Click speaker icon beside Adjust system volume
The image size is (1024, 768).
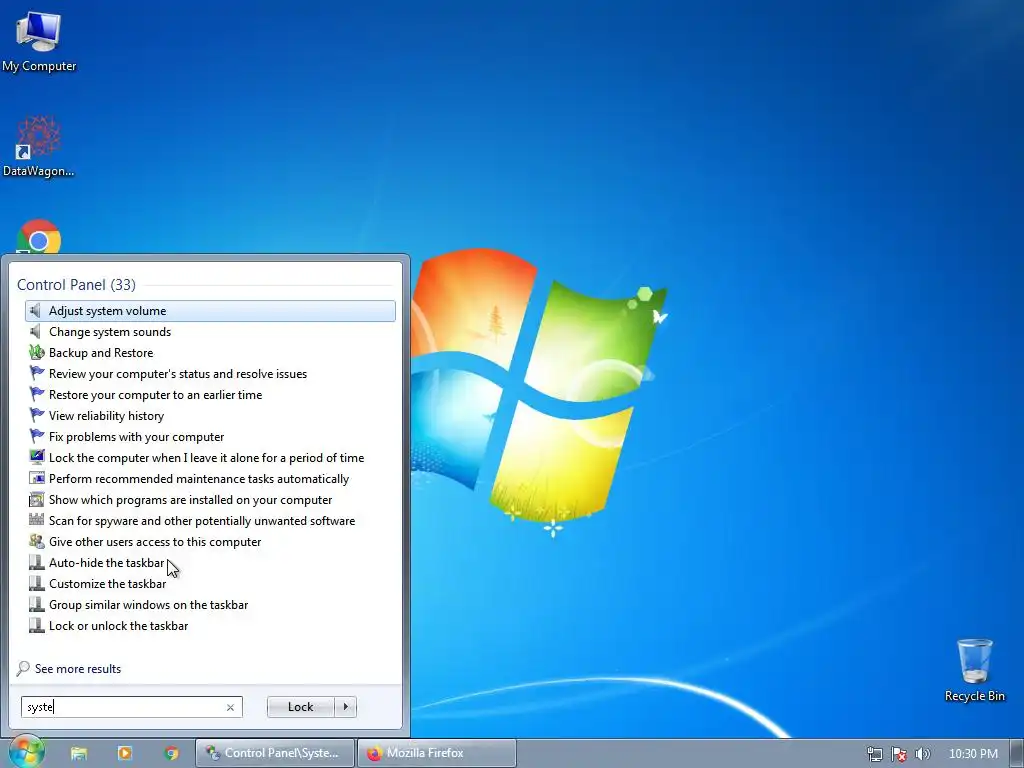[x=37, y=311]
